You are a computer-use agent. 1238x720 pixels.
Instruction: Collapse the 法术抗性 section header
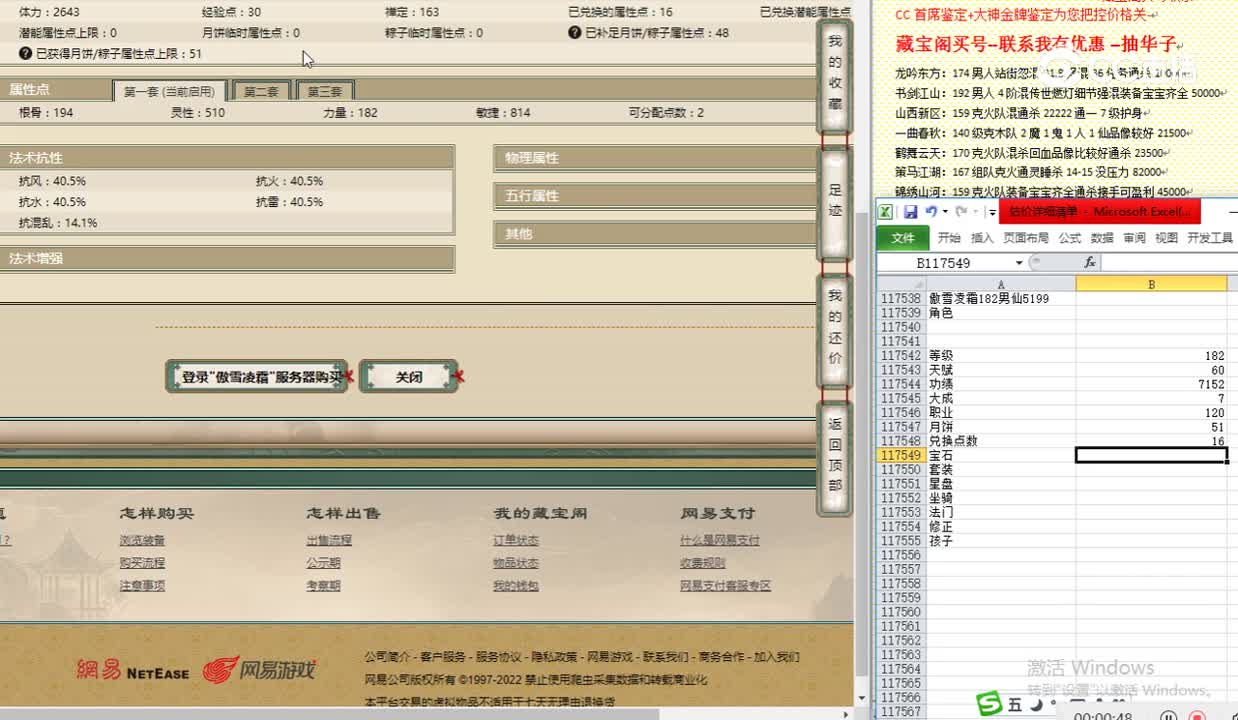tap(226, 158)
